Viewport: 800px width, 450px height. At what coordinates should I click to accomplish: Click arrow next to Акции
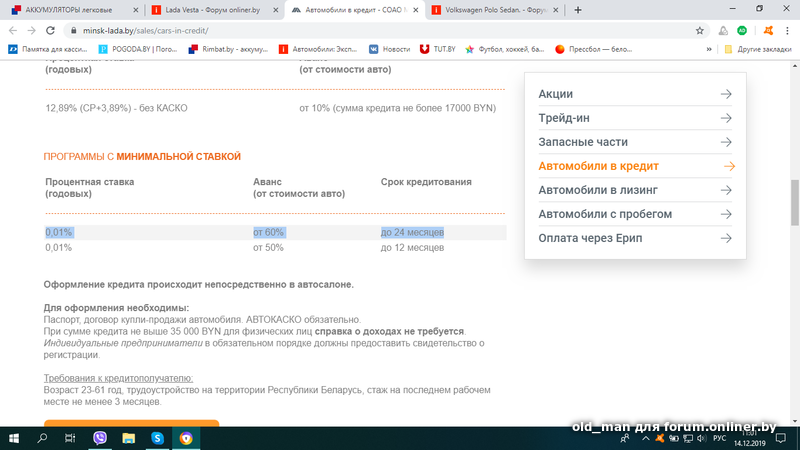pyautogui.click(x=726, y=94)
